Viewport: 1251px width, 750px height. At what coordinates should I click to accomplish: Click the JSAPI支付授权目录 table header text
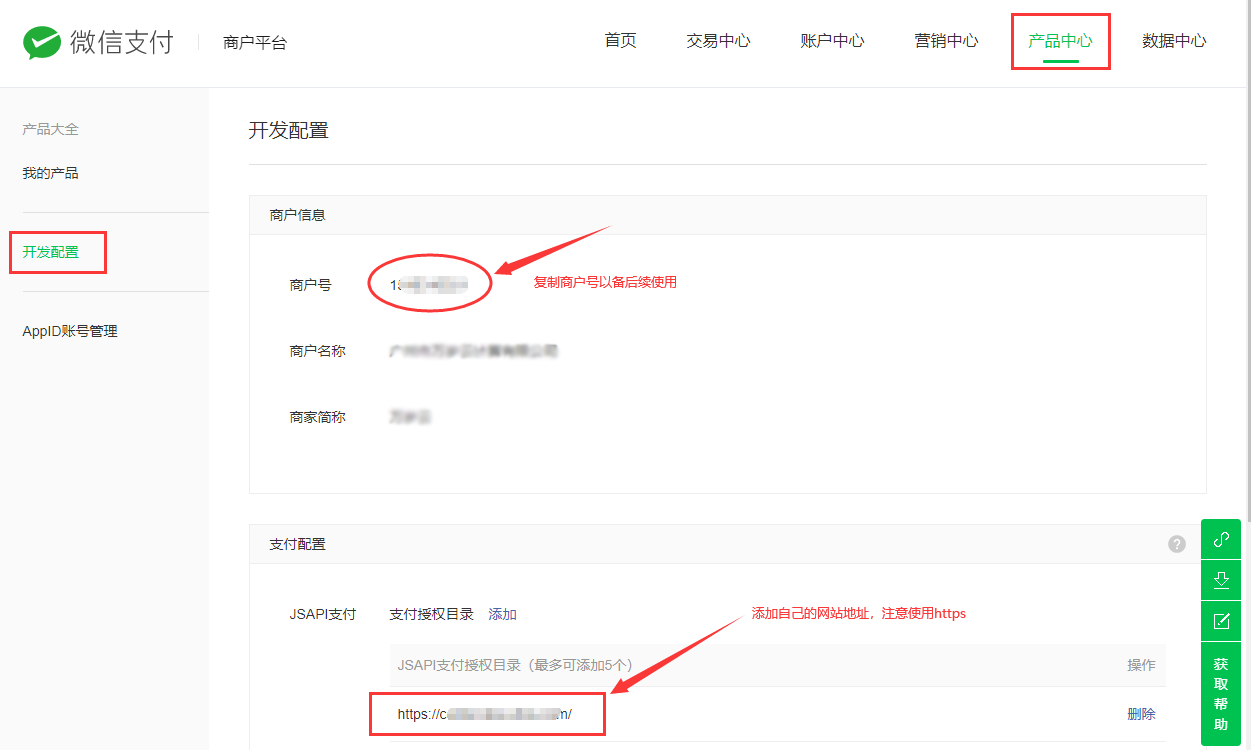click(x=515, y=665)
